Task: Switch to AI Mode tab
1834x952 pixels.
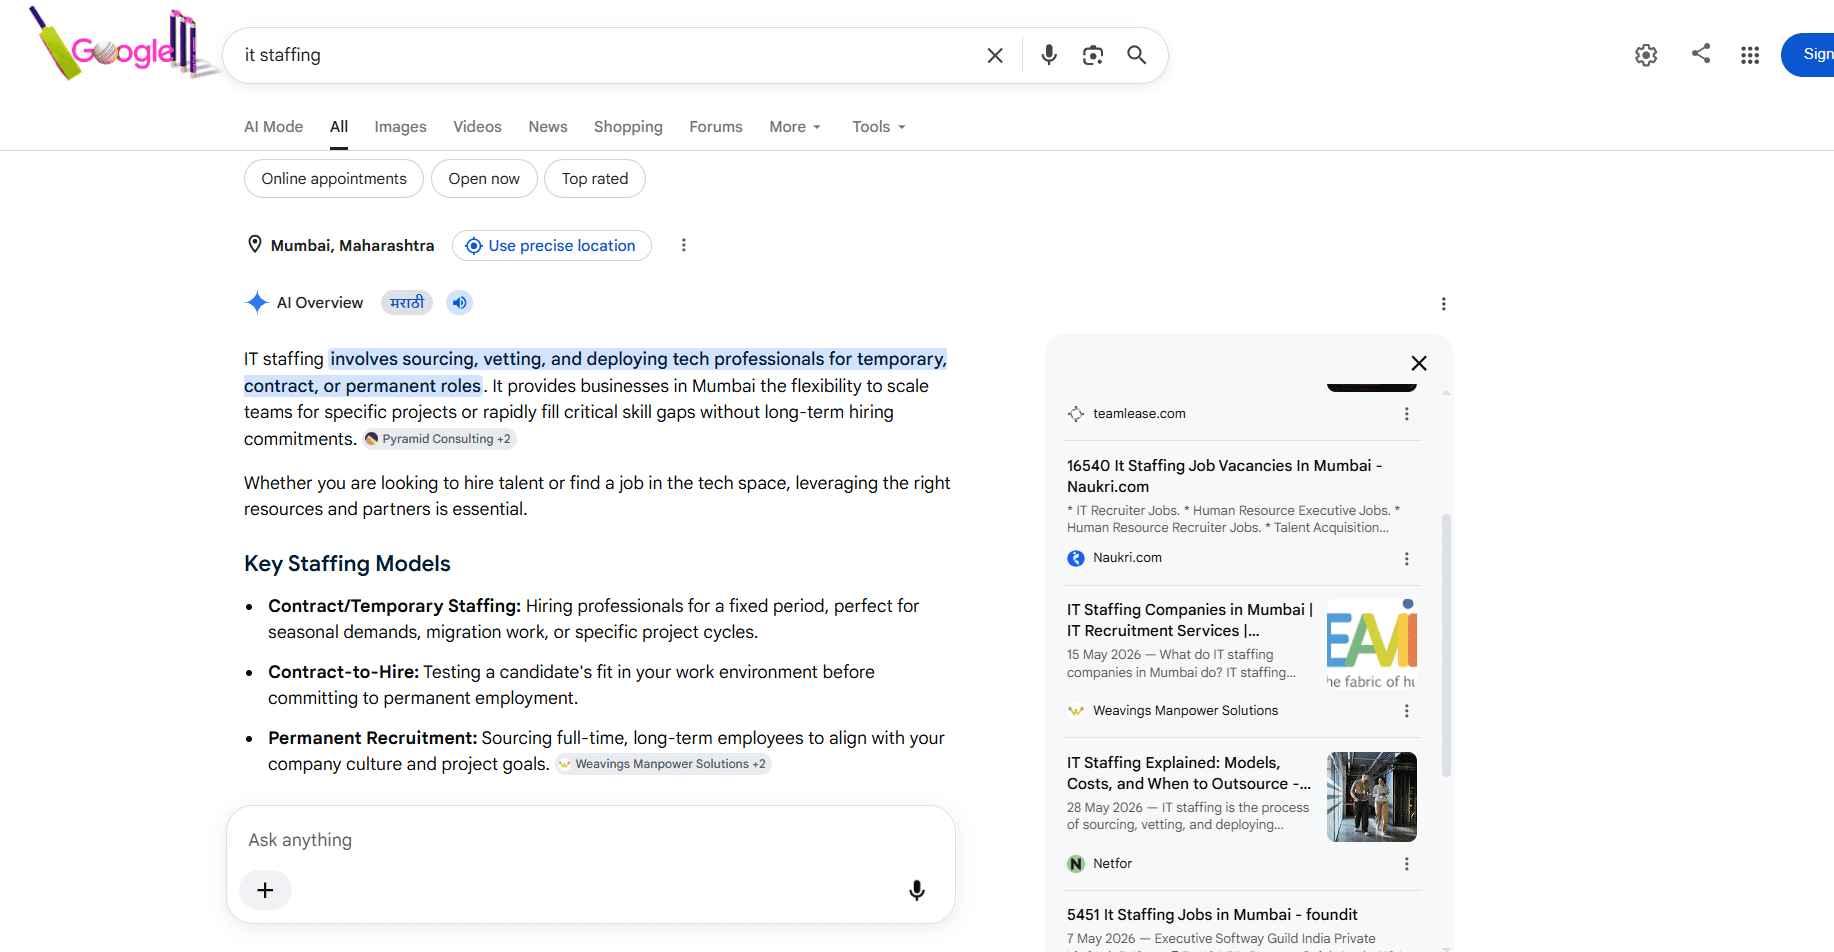Action: pos(274,127)
